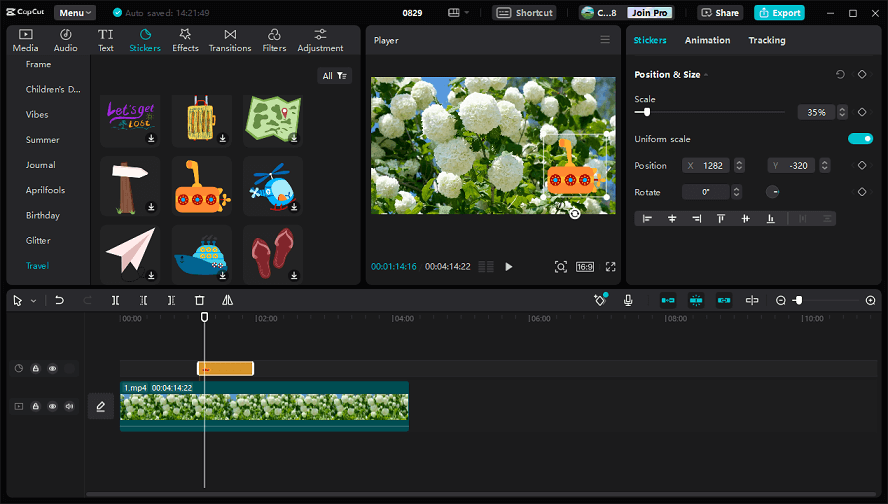Click the Scale slider handle
The width and height of the screenshot is (888, 504).
coord(648,112)
